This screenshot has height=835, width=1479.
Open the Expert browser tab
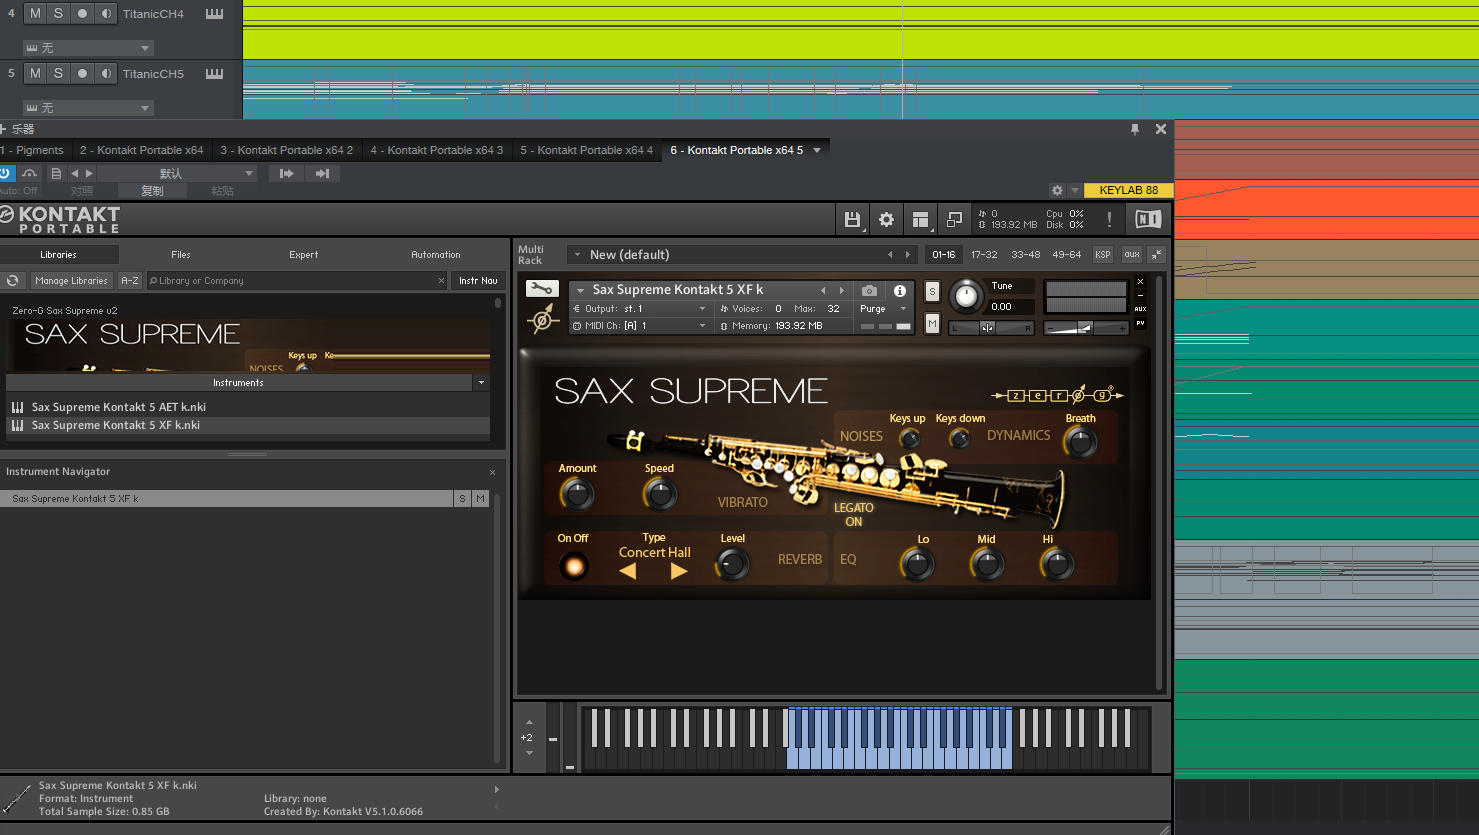tap(304, 255)
